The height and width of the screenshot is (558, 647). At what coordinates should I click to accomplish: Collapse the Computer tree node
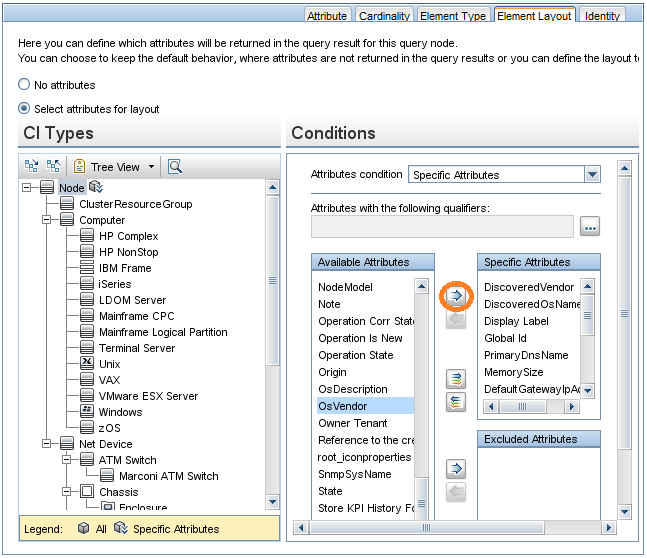point(46,220)
